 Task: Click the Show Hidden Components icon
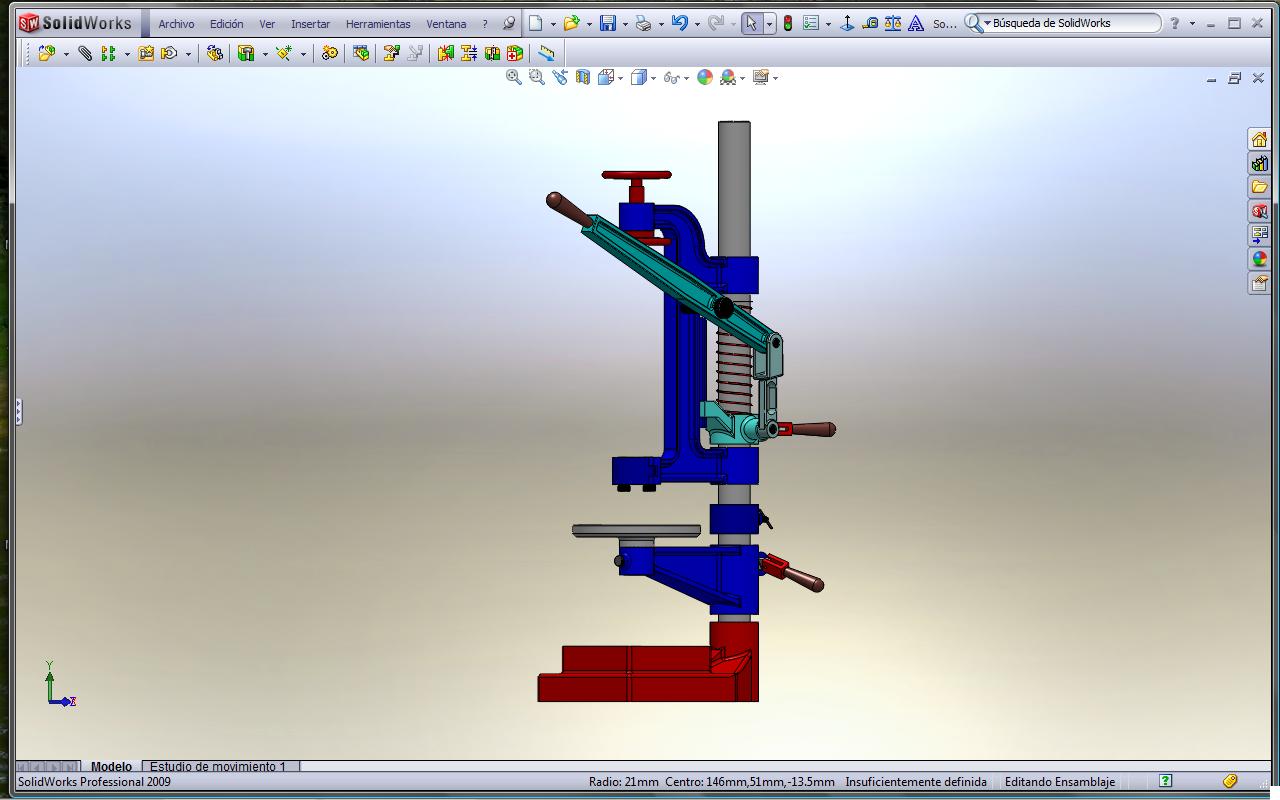click(x=214, y=54)
